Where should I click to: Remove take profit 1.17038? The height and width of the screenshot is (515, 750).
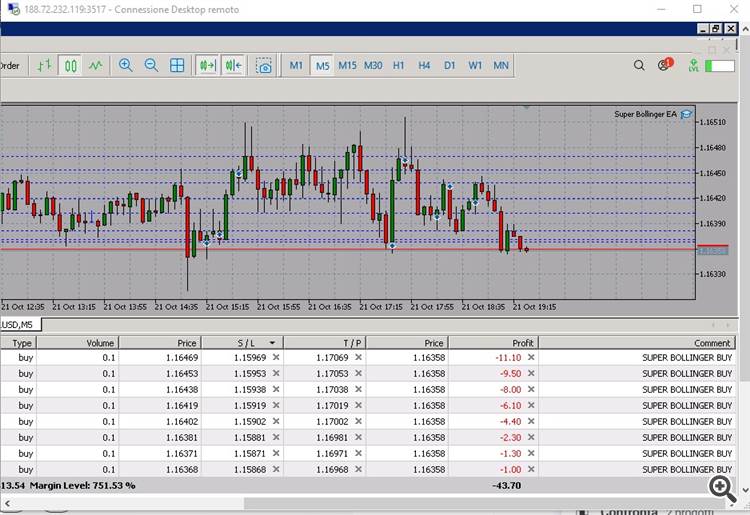click(x=358, y=389)
